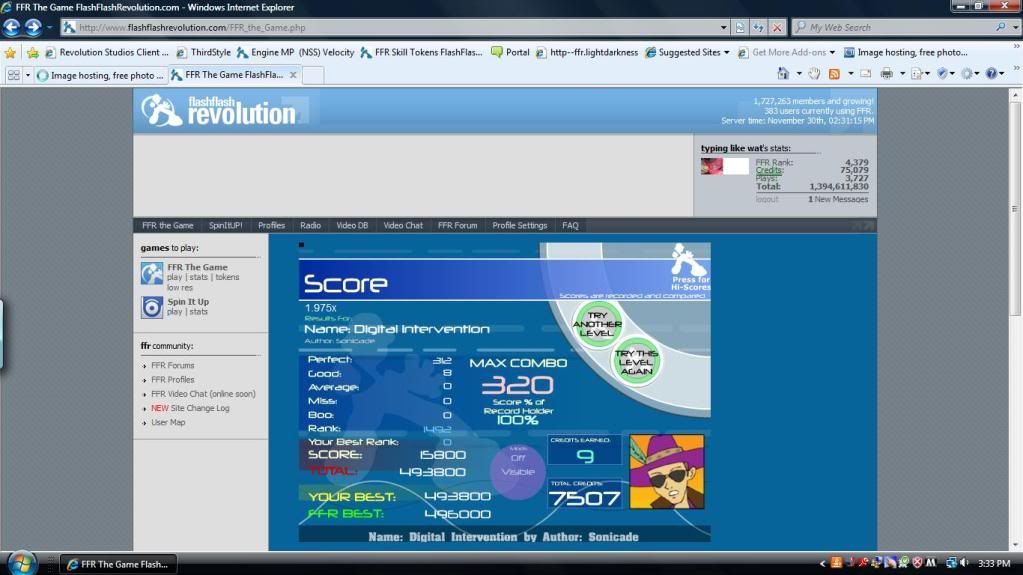Open Profile Settings in site nav bar
This screenshot has height=575, width=1023.
(519, 225)
